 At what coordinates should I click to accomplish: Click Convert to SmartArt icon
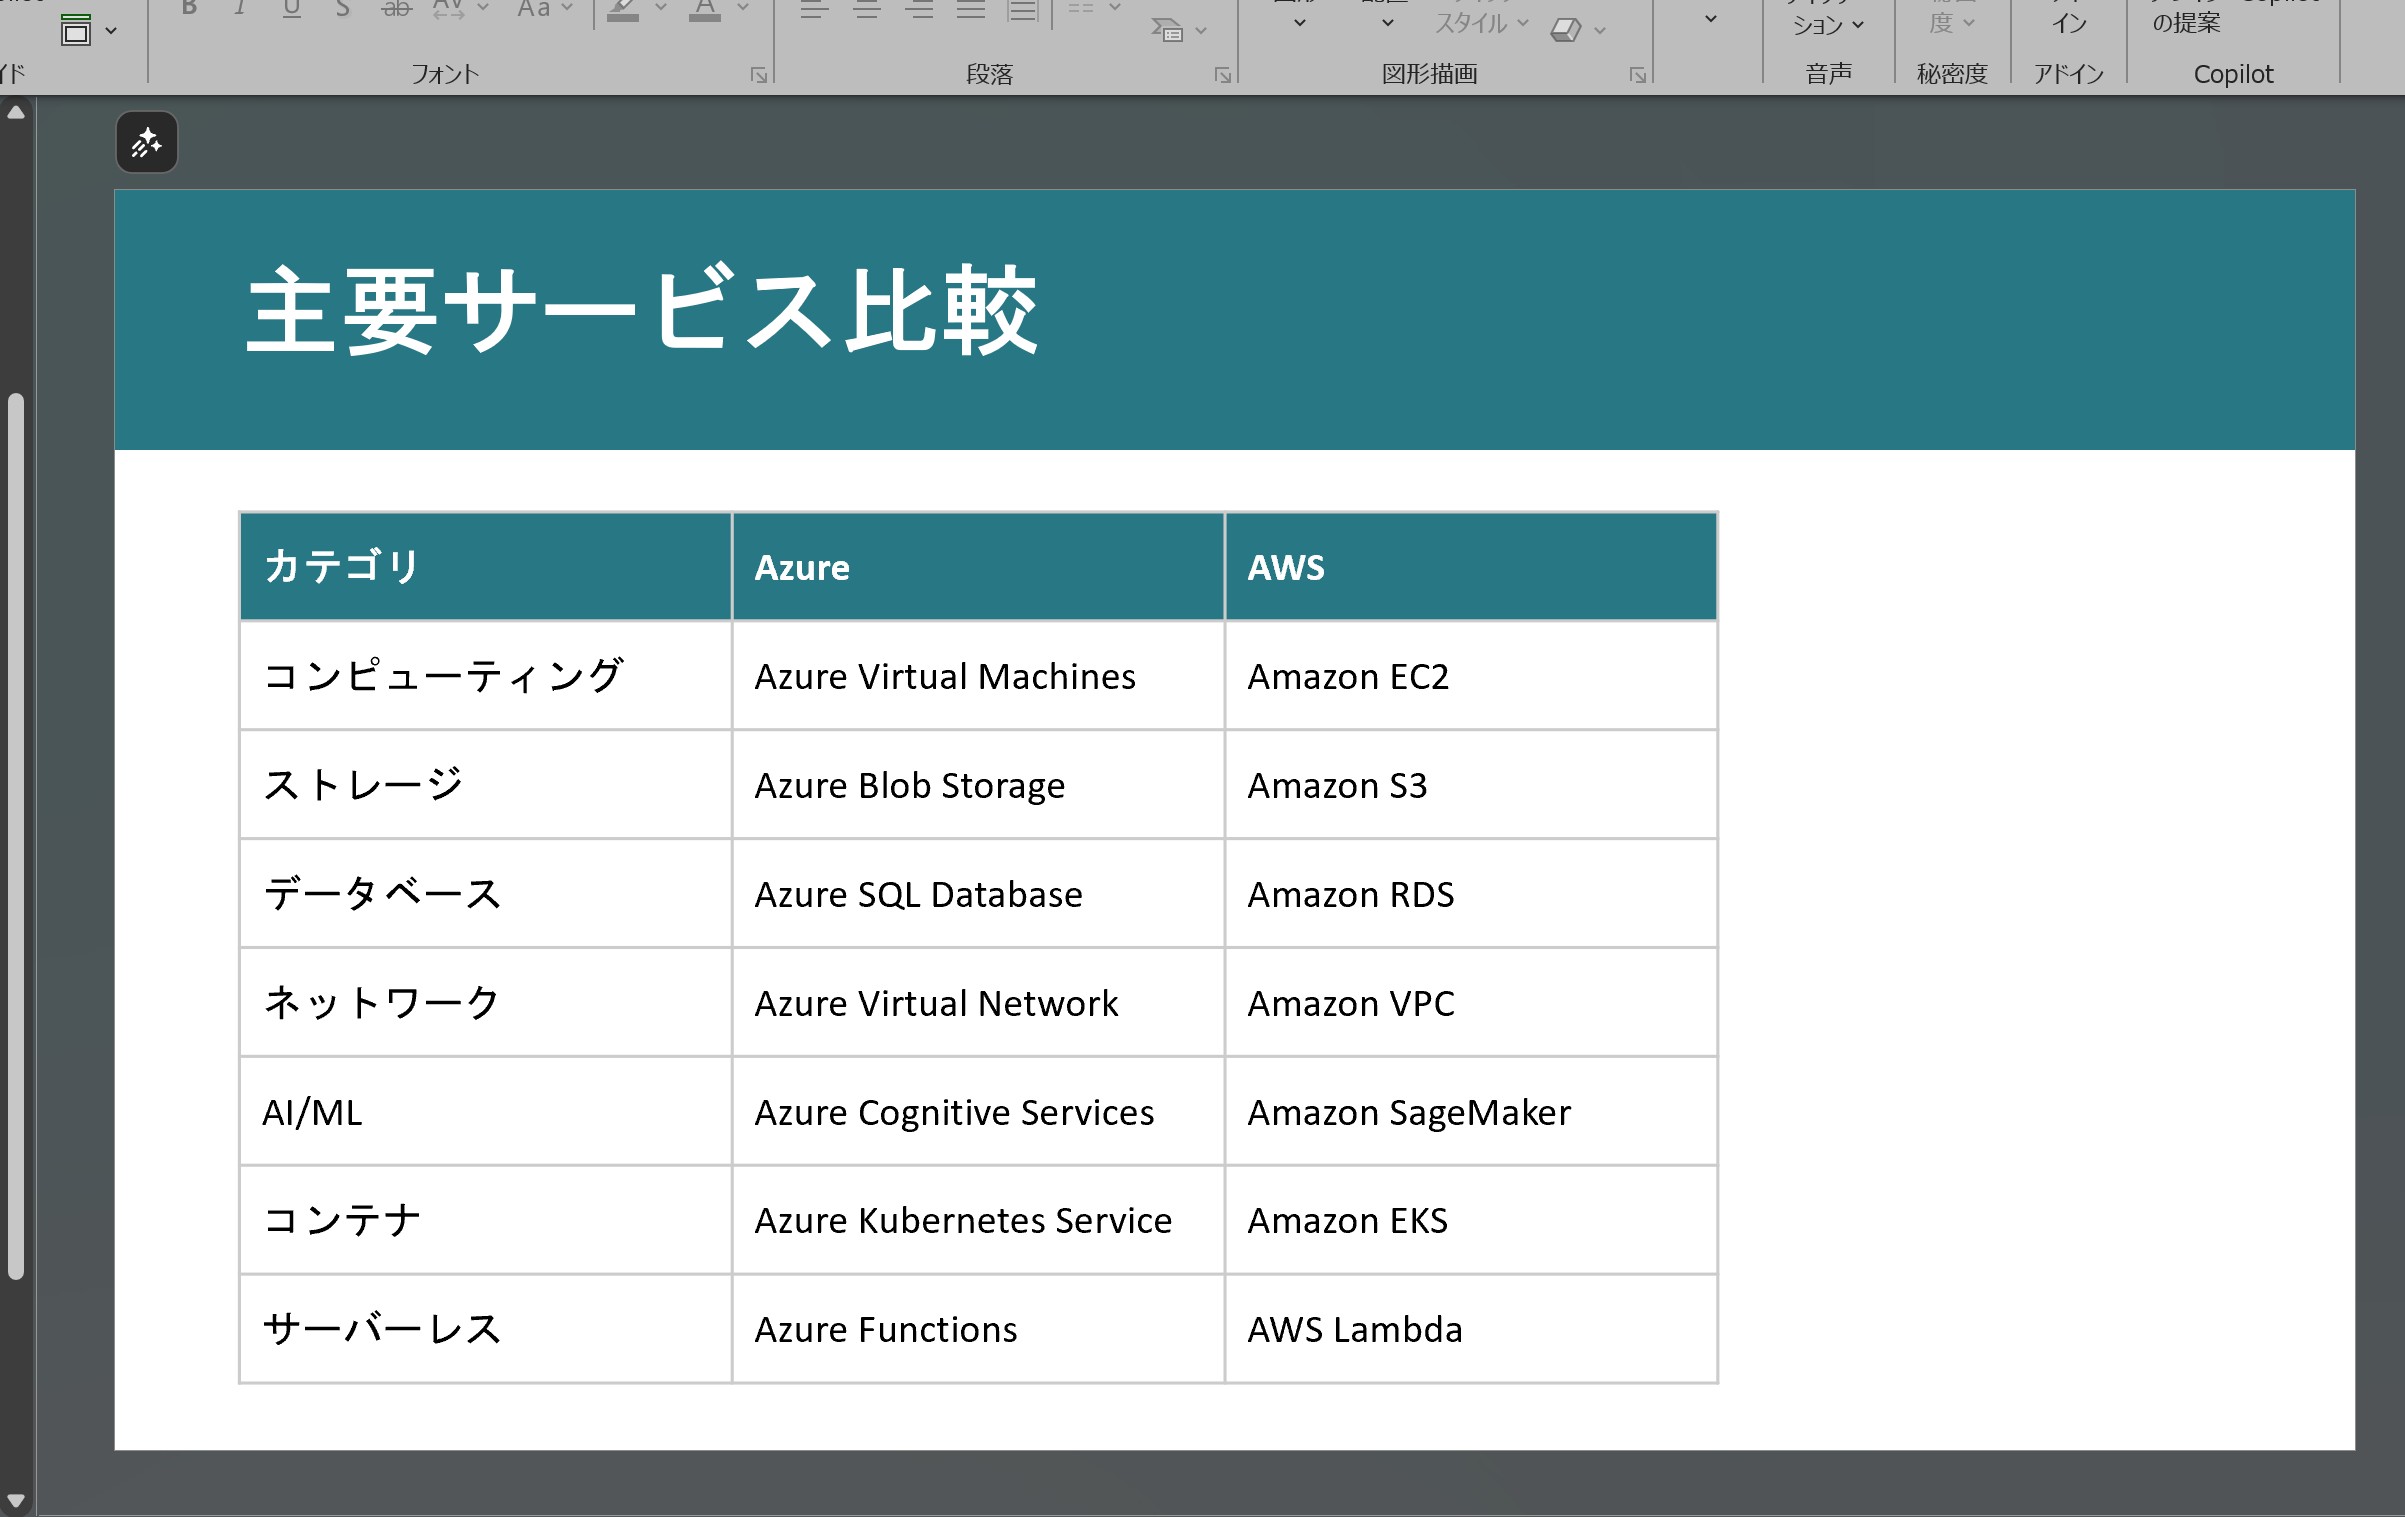point(1166,30)
